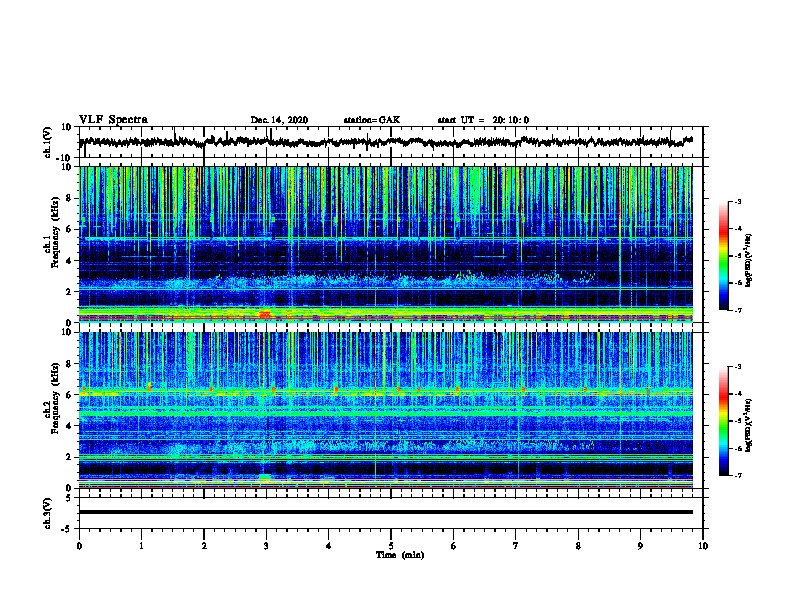Image resolution: width=792 pixels, height=612 pixels.
Task: Click the "-5" tick label on ch.3(V) axis
Action: click(67, 529)
